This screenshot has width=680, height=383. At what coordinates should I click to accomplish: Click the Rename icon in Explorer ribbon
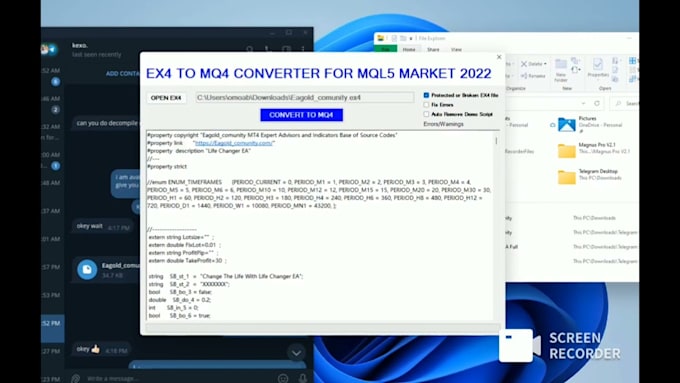click(x=524, y=76)
